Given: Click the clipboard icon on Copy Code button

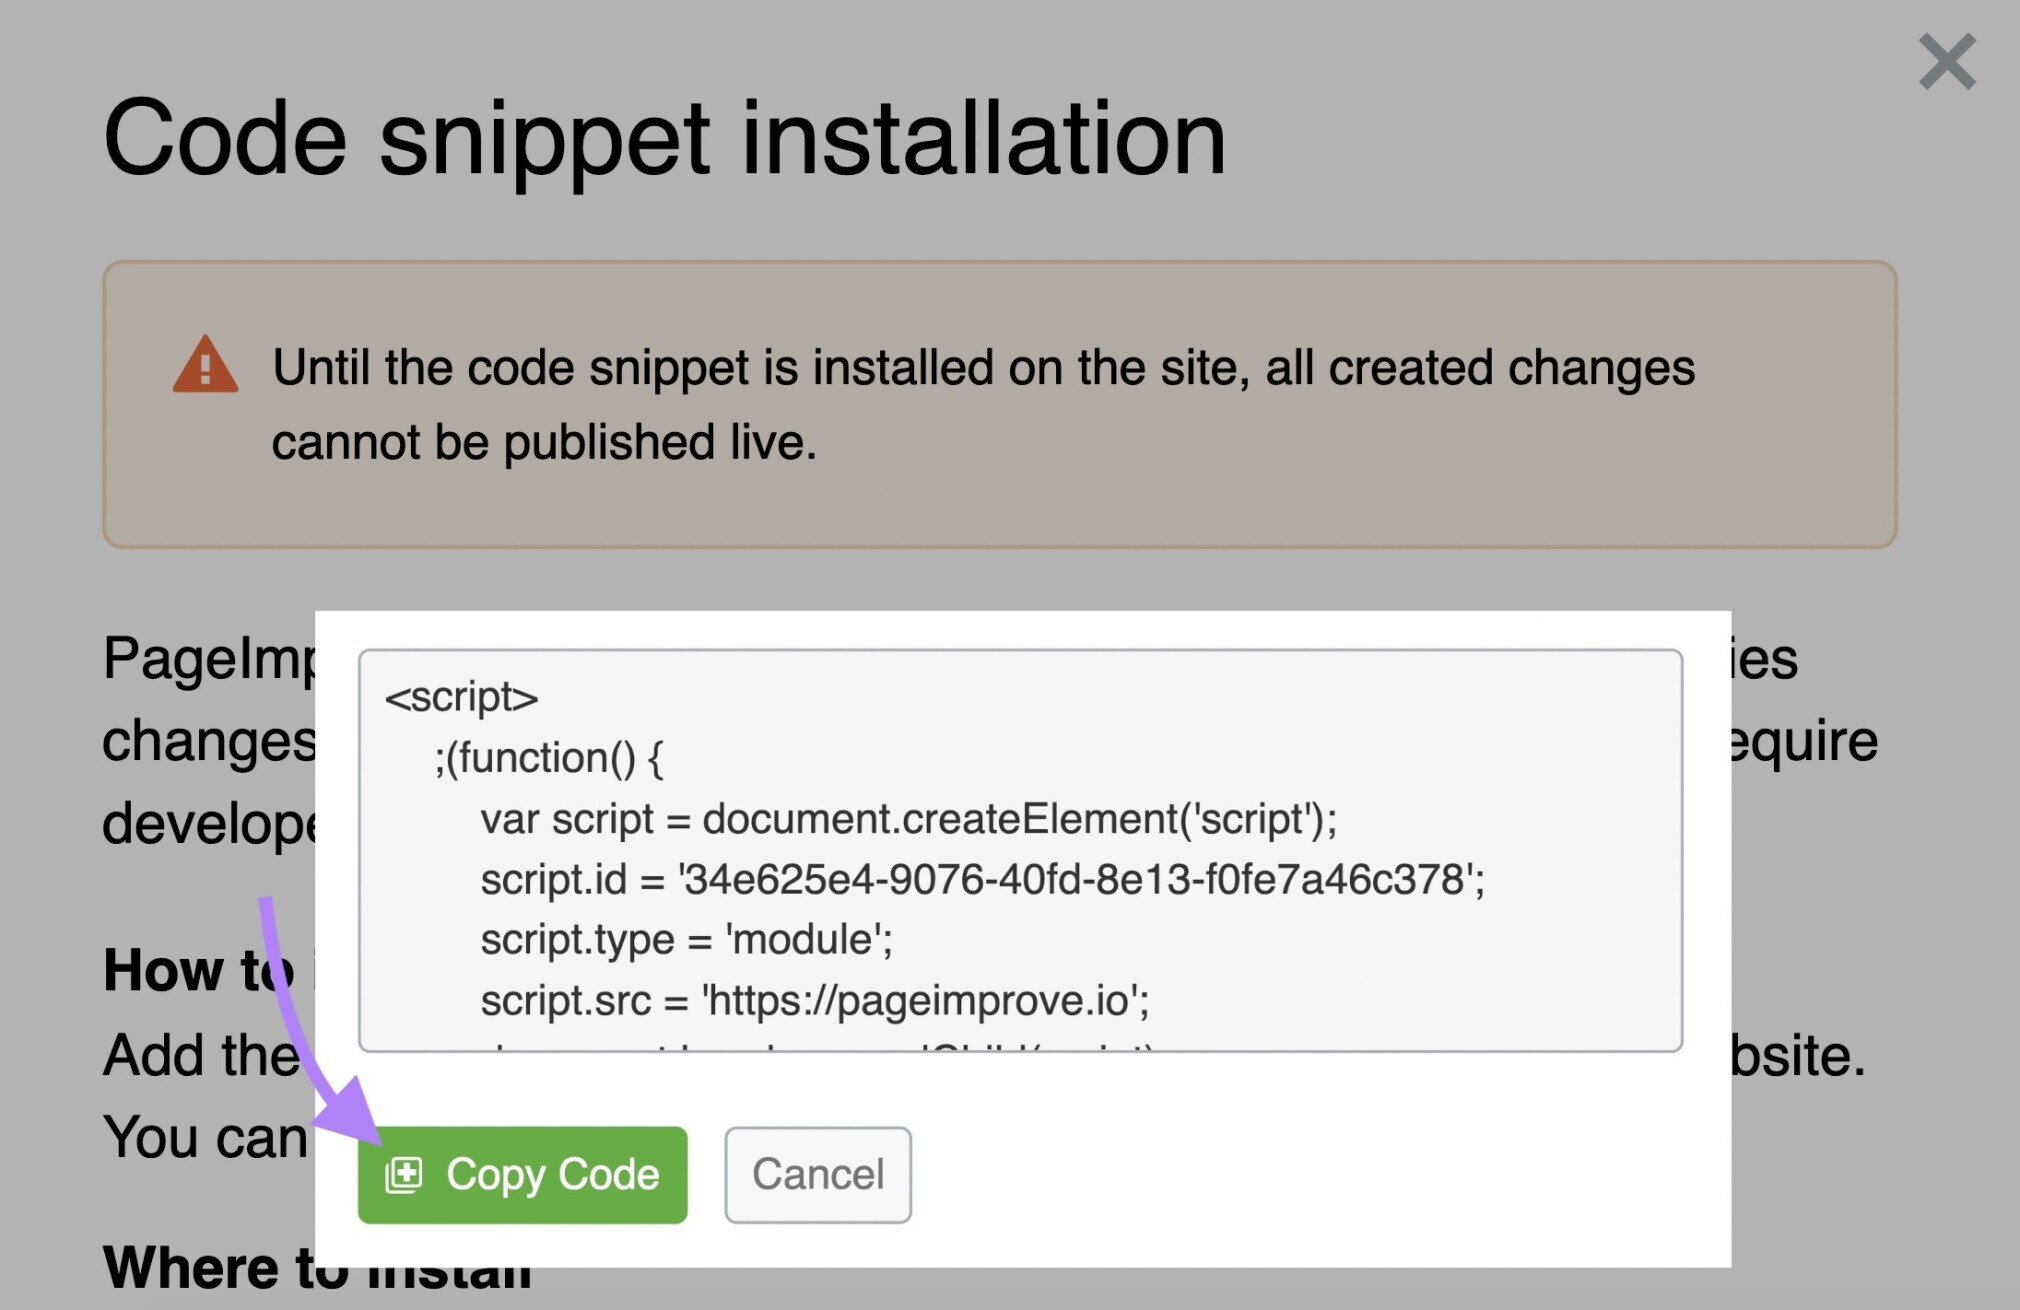Looking at the screenshot, I should (x=405, y=1175).
